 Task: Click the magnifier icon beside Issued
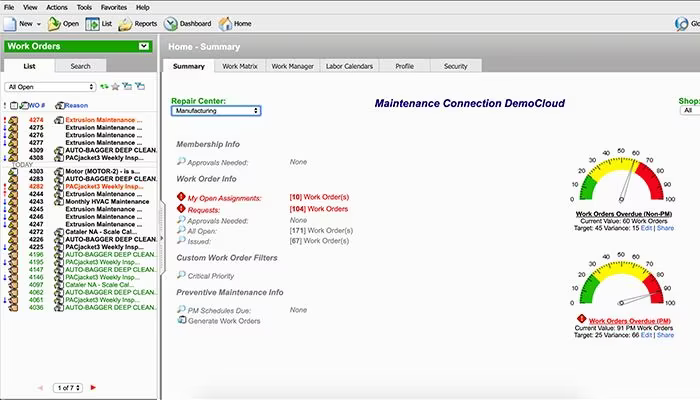coord(181,240)
